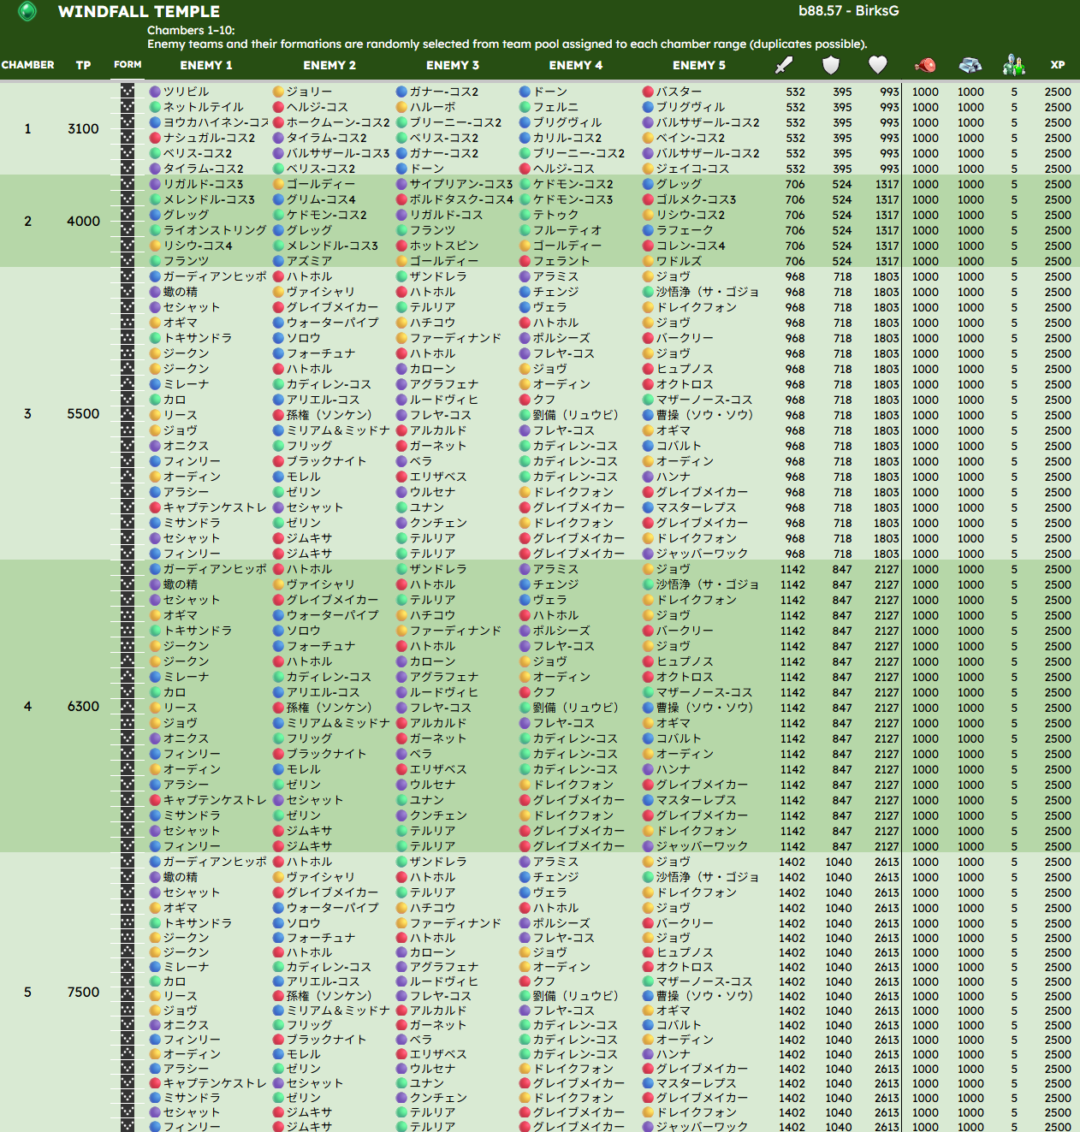
Task: Click the purple element dot next to ツリビル
Action: (154, 92)
